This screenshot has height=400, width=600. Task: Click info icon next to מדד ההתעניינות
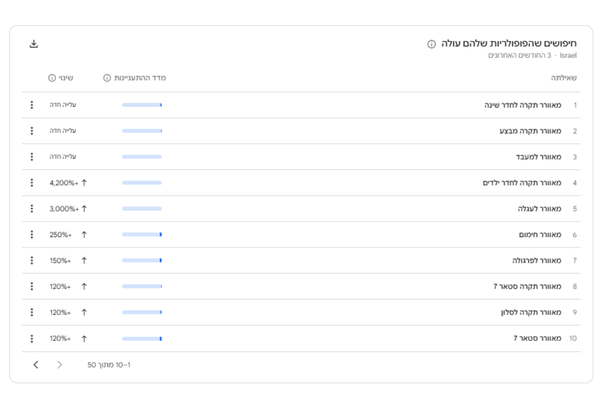pos(107,77)
